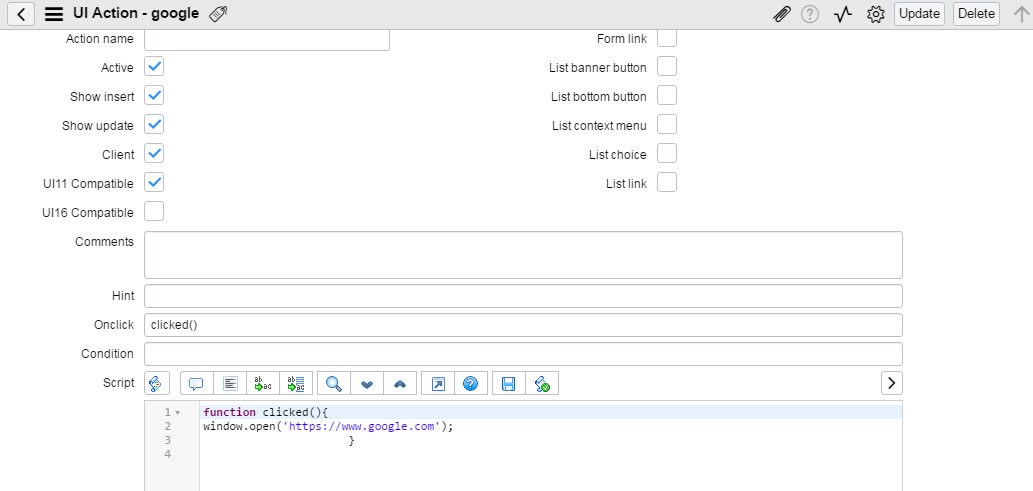The image size is (1033, 491).
Task: Toggle comment icon in script toolbar
Action: (196, 384)
